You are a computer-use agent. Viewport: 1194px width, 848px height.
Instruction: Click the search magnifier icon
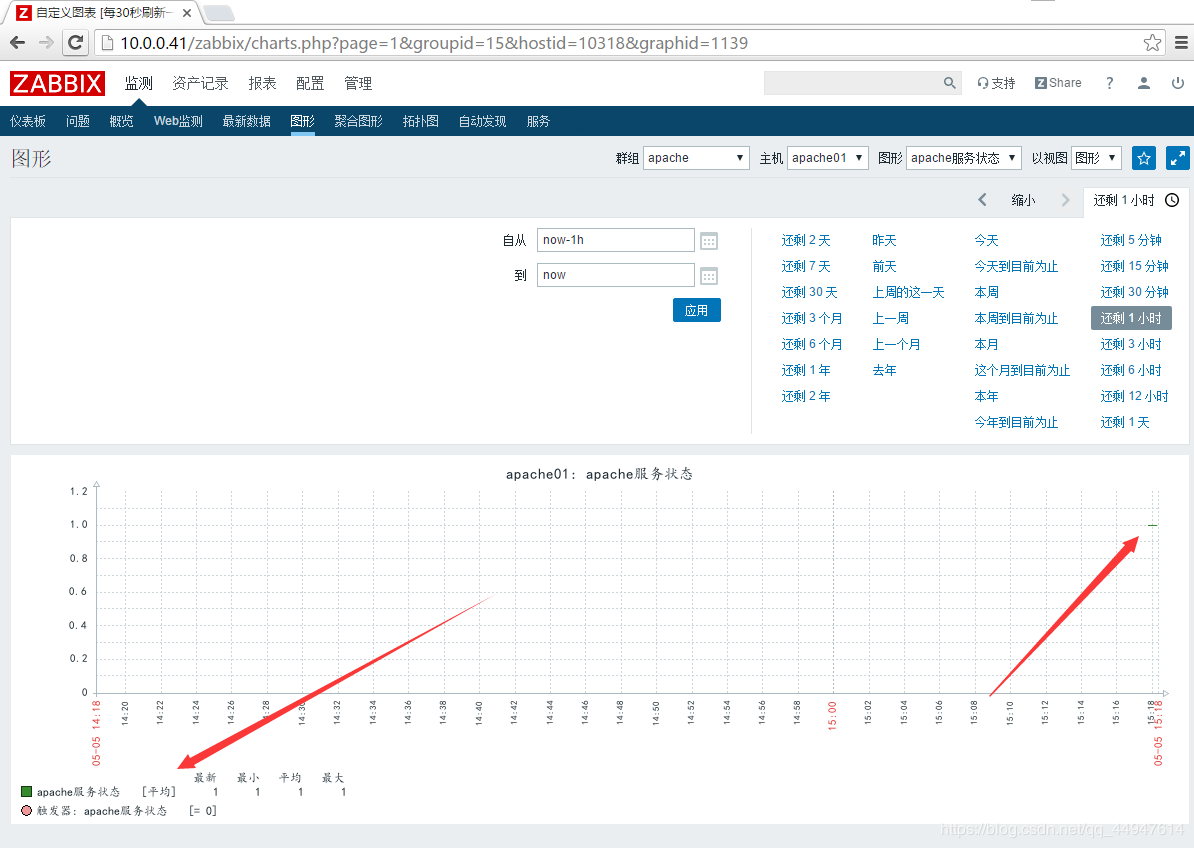tap(950, 83)
